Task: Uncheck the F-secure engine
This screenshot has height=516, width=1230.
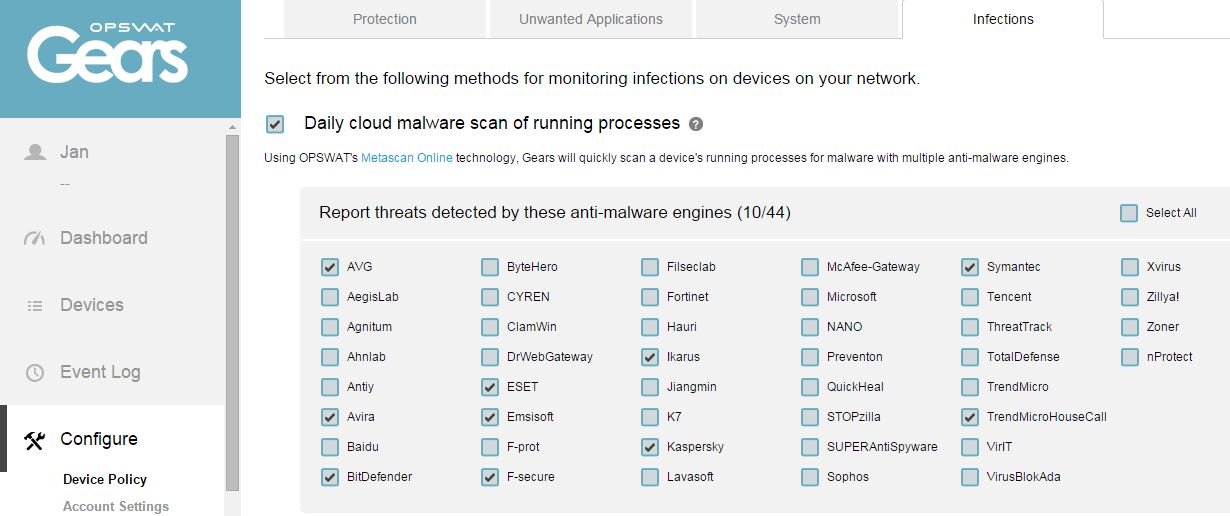Action: click(490, 477)
